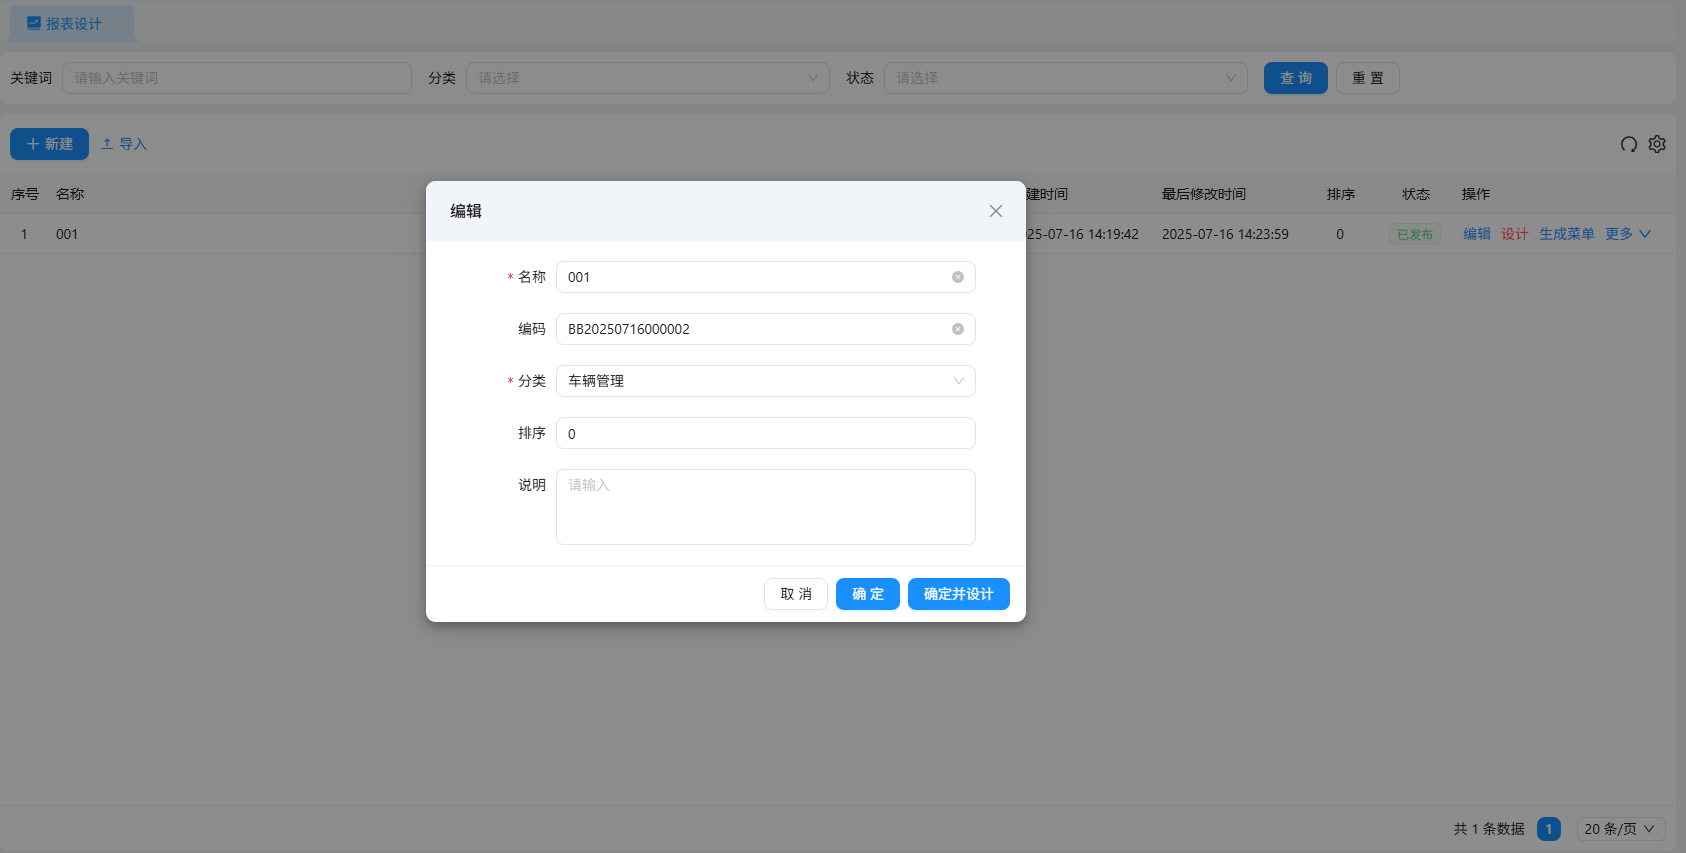
Task: Open the 状态 filter dropdown
Action: [x=1065, y=78]
